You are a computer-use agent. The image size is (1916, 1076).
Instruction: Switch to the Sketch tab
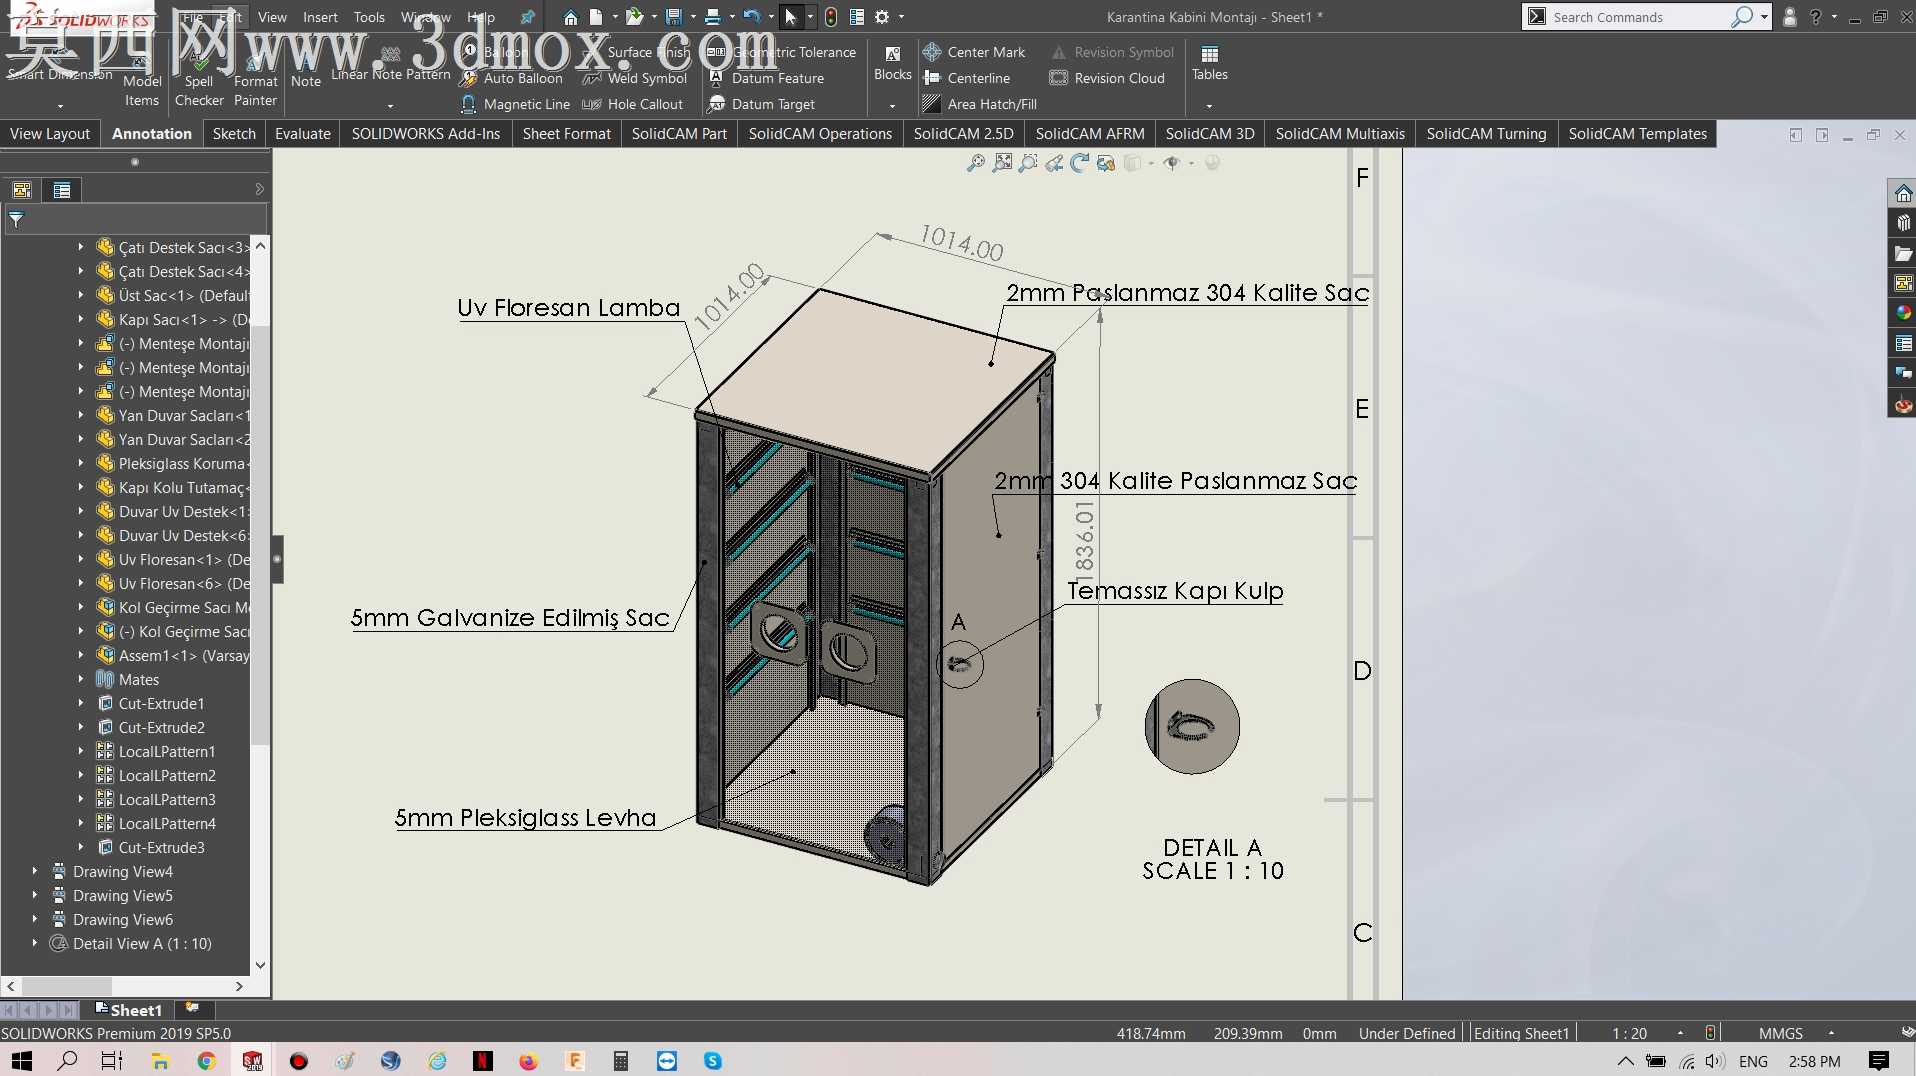click(234, 134)
